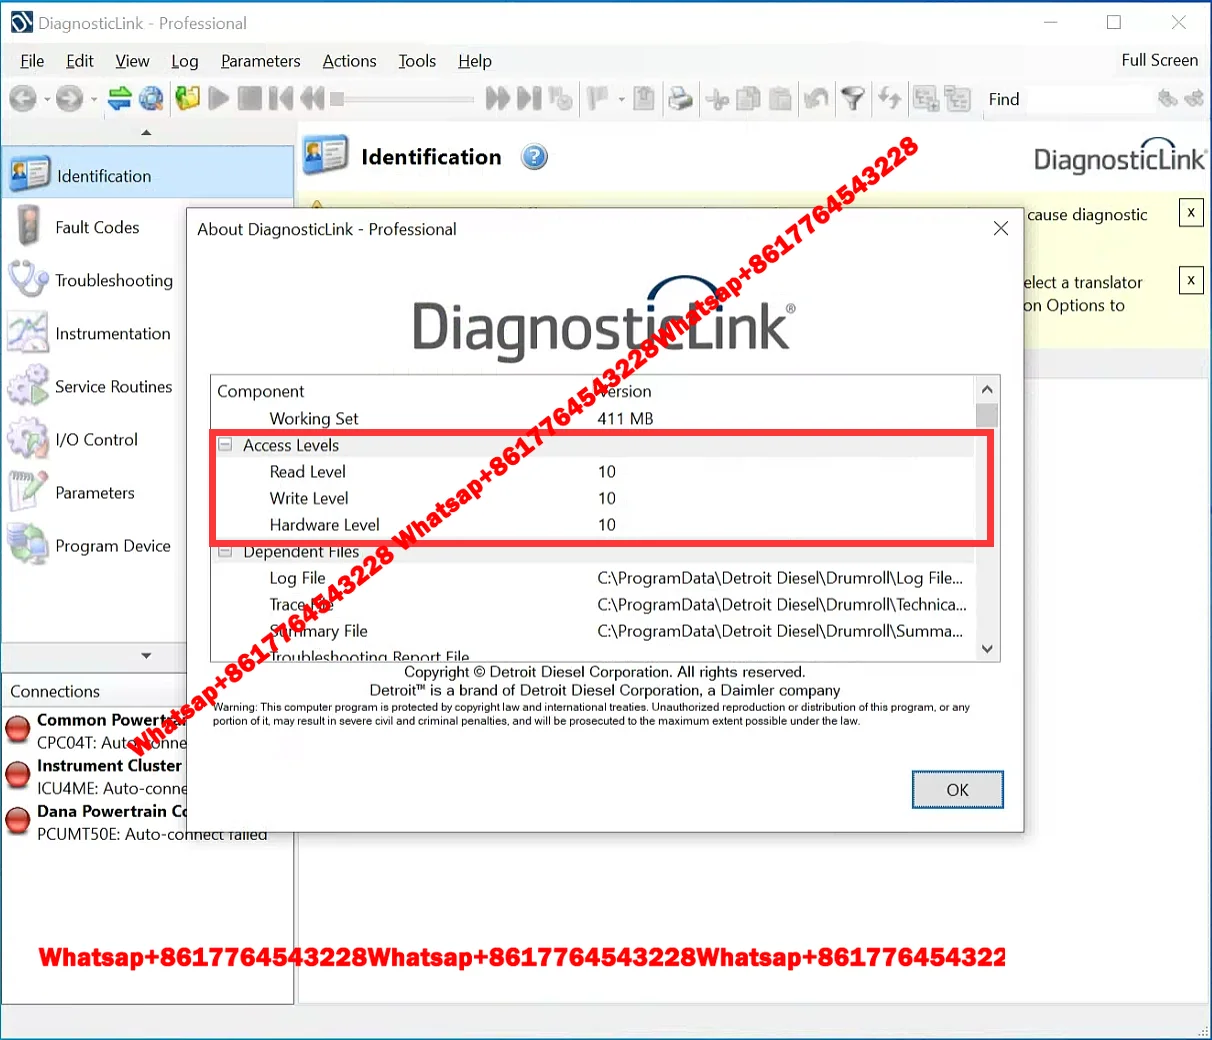1212x1040 pixels.
Task: Click the sidebar scroll down arrow
Action: pyautogui.click(x=146, y=656)
